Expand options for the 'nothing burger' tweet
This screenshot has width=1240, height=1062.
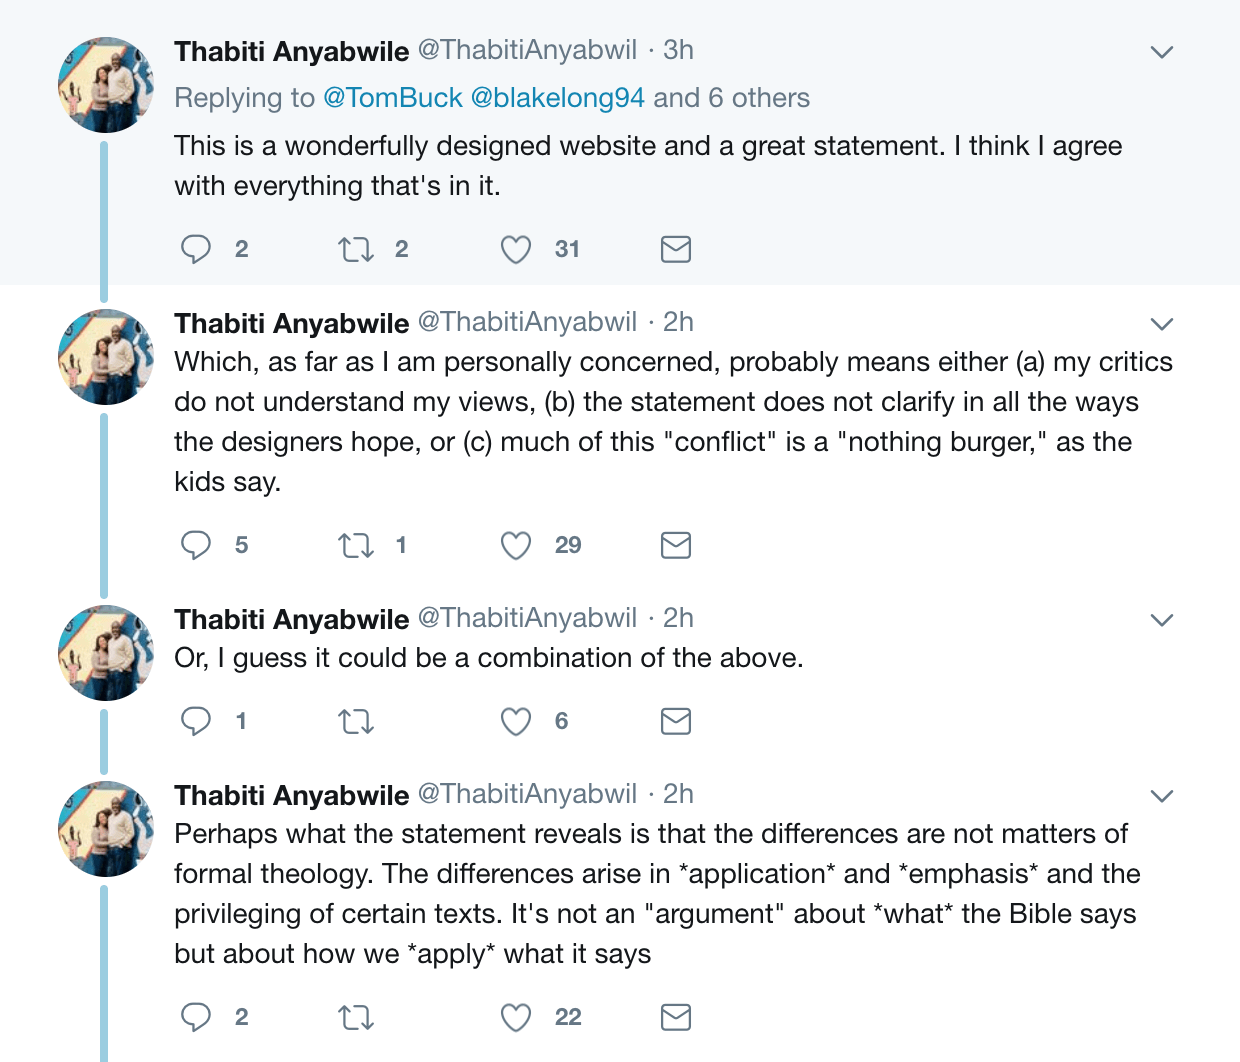[x=1162, y=323]
